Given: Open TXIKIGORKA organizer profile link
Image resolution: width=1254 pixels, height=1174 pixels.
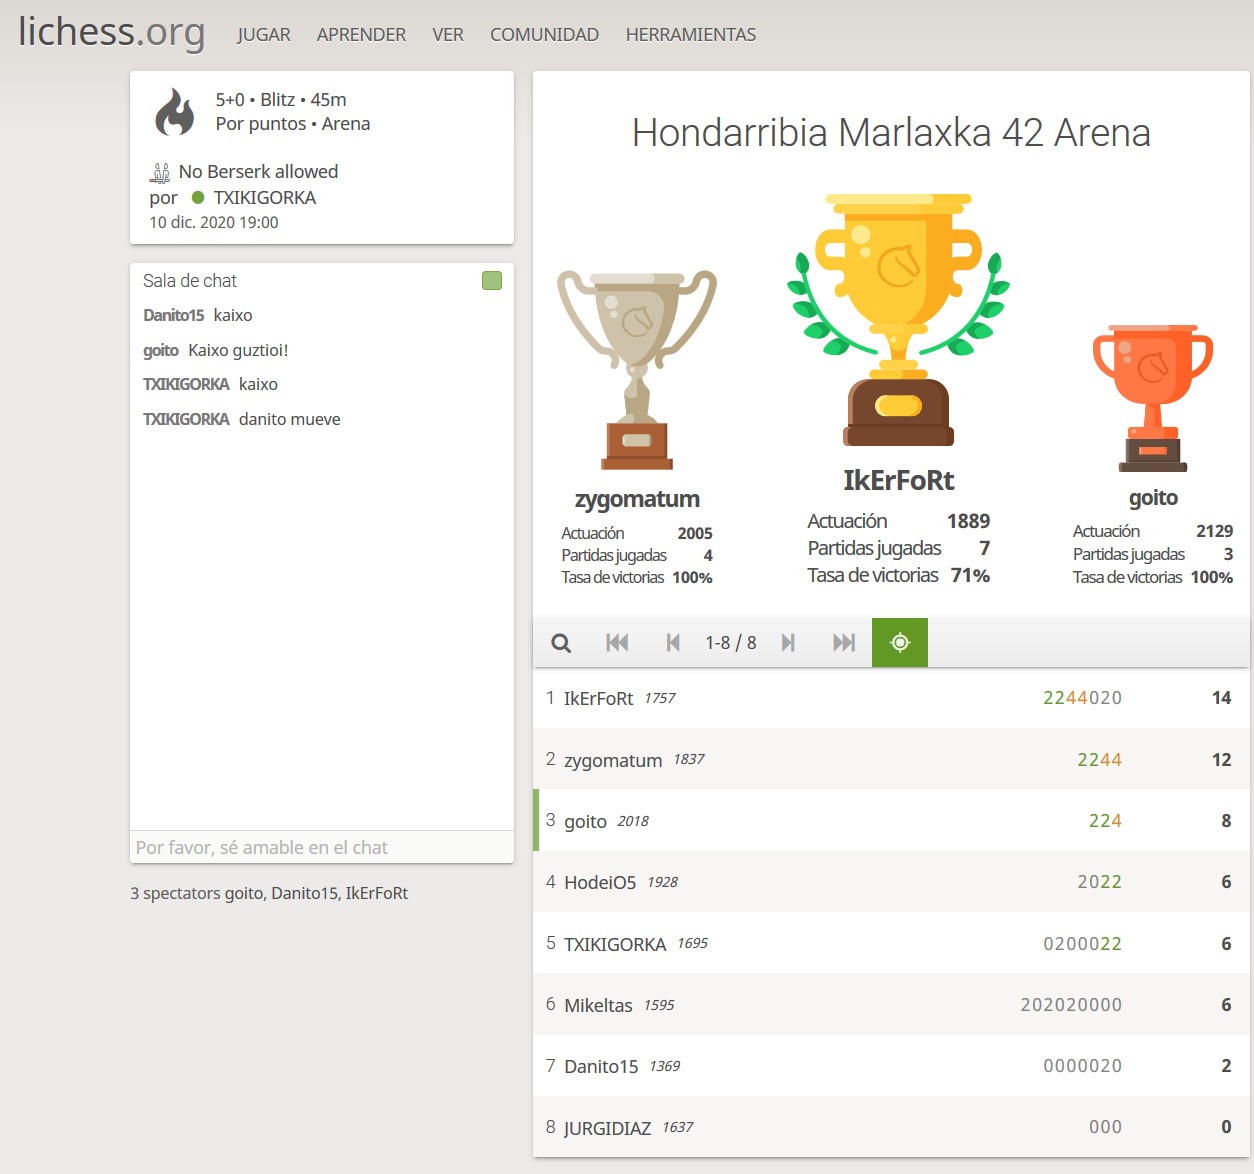Looking at the screenshot, I should click(264, 198).
